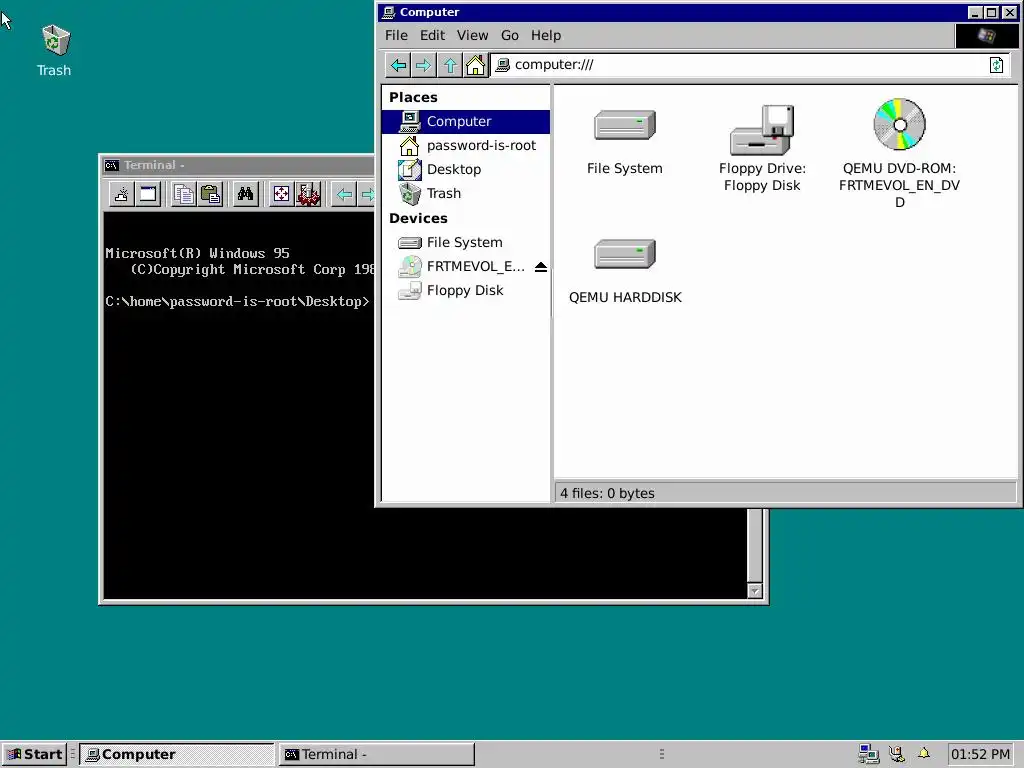
Task: Eject the FRTMEVOL_E... disc
Action: tap(541, 266)
